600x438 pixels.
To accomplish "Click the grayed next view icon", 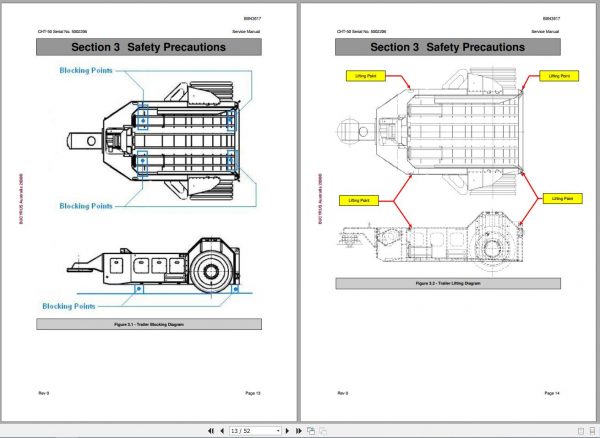I will [323, 431].
